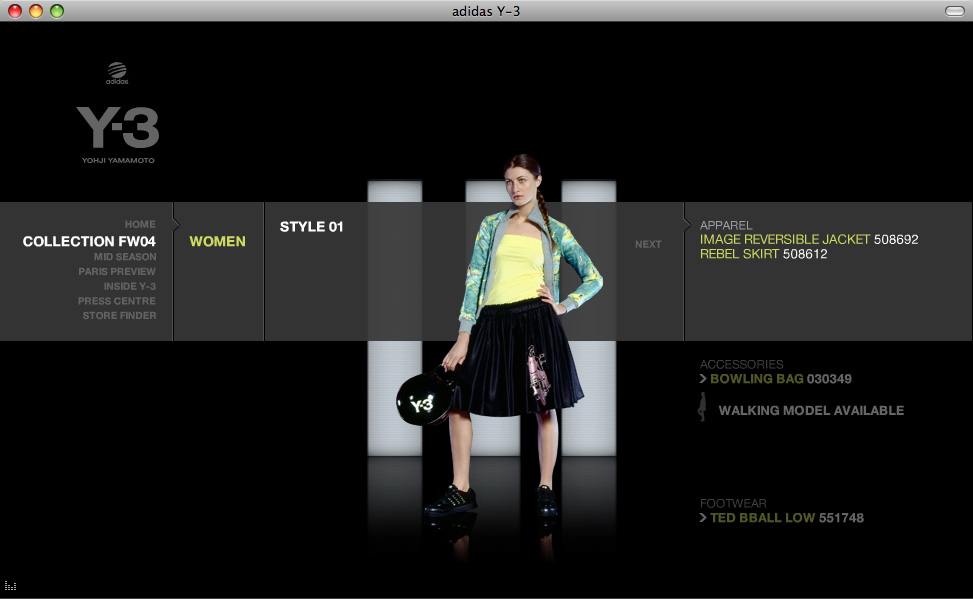Expand the Ted BBall Low footwear arrow
Screen dimensions: 973x599
[x=703, y=518]
